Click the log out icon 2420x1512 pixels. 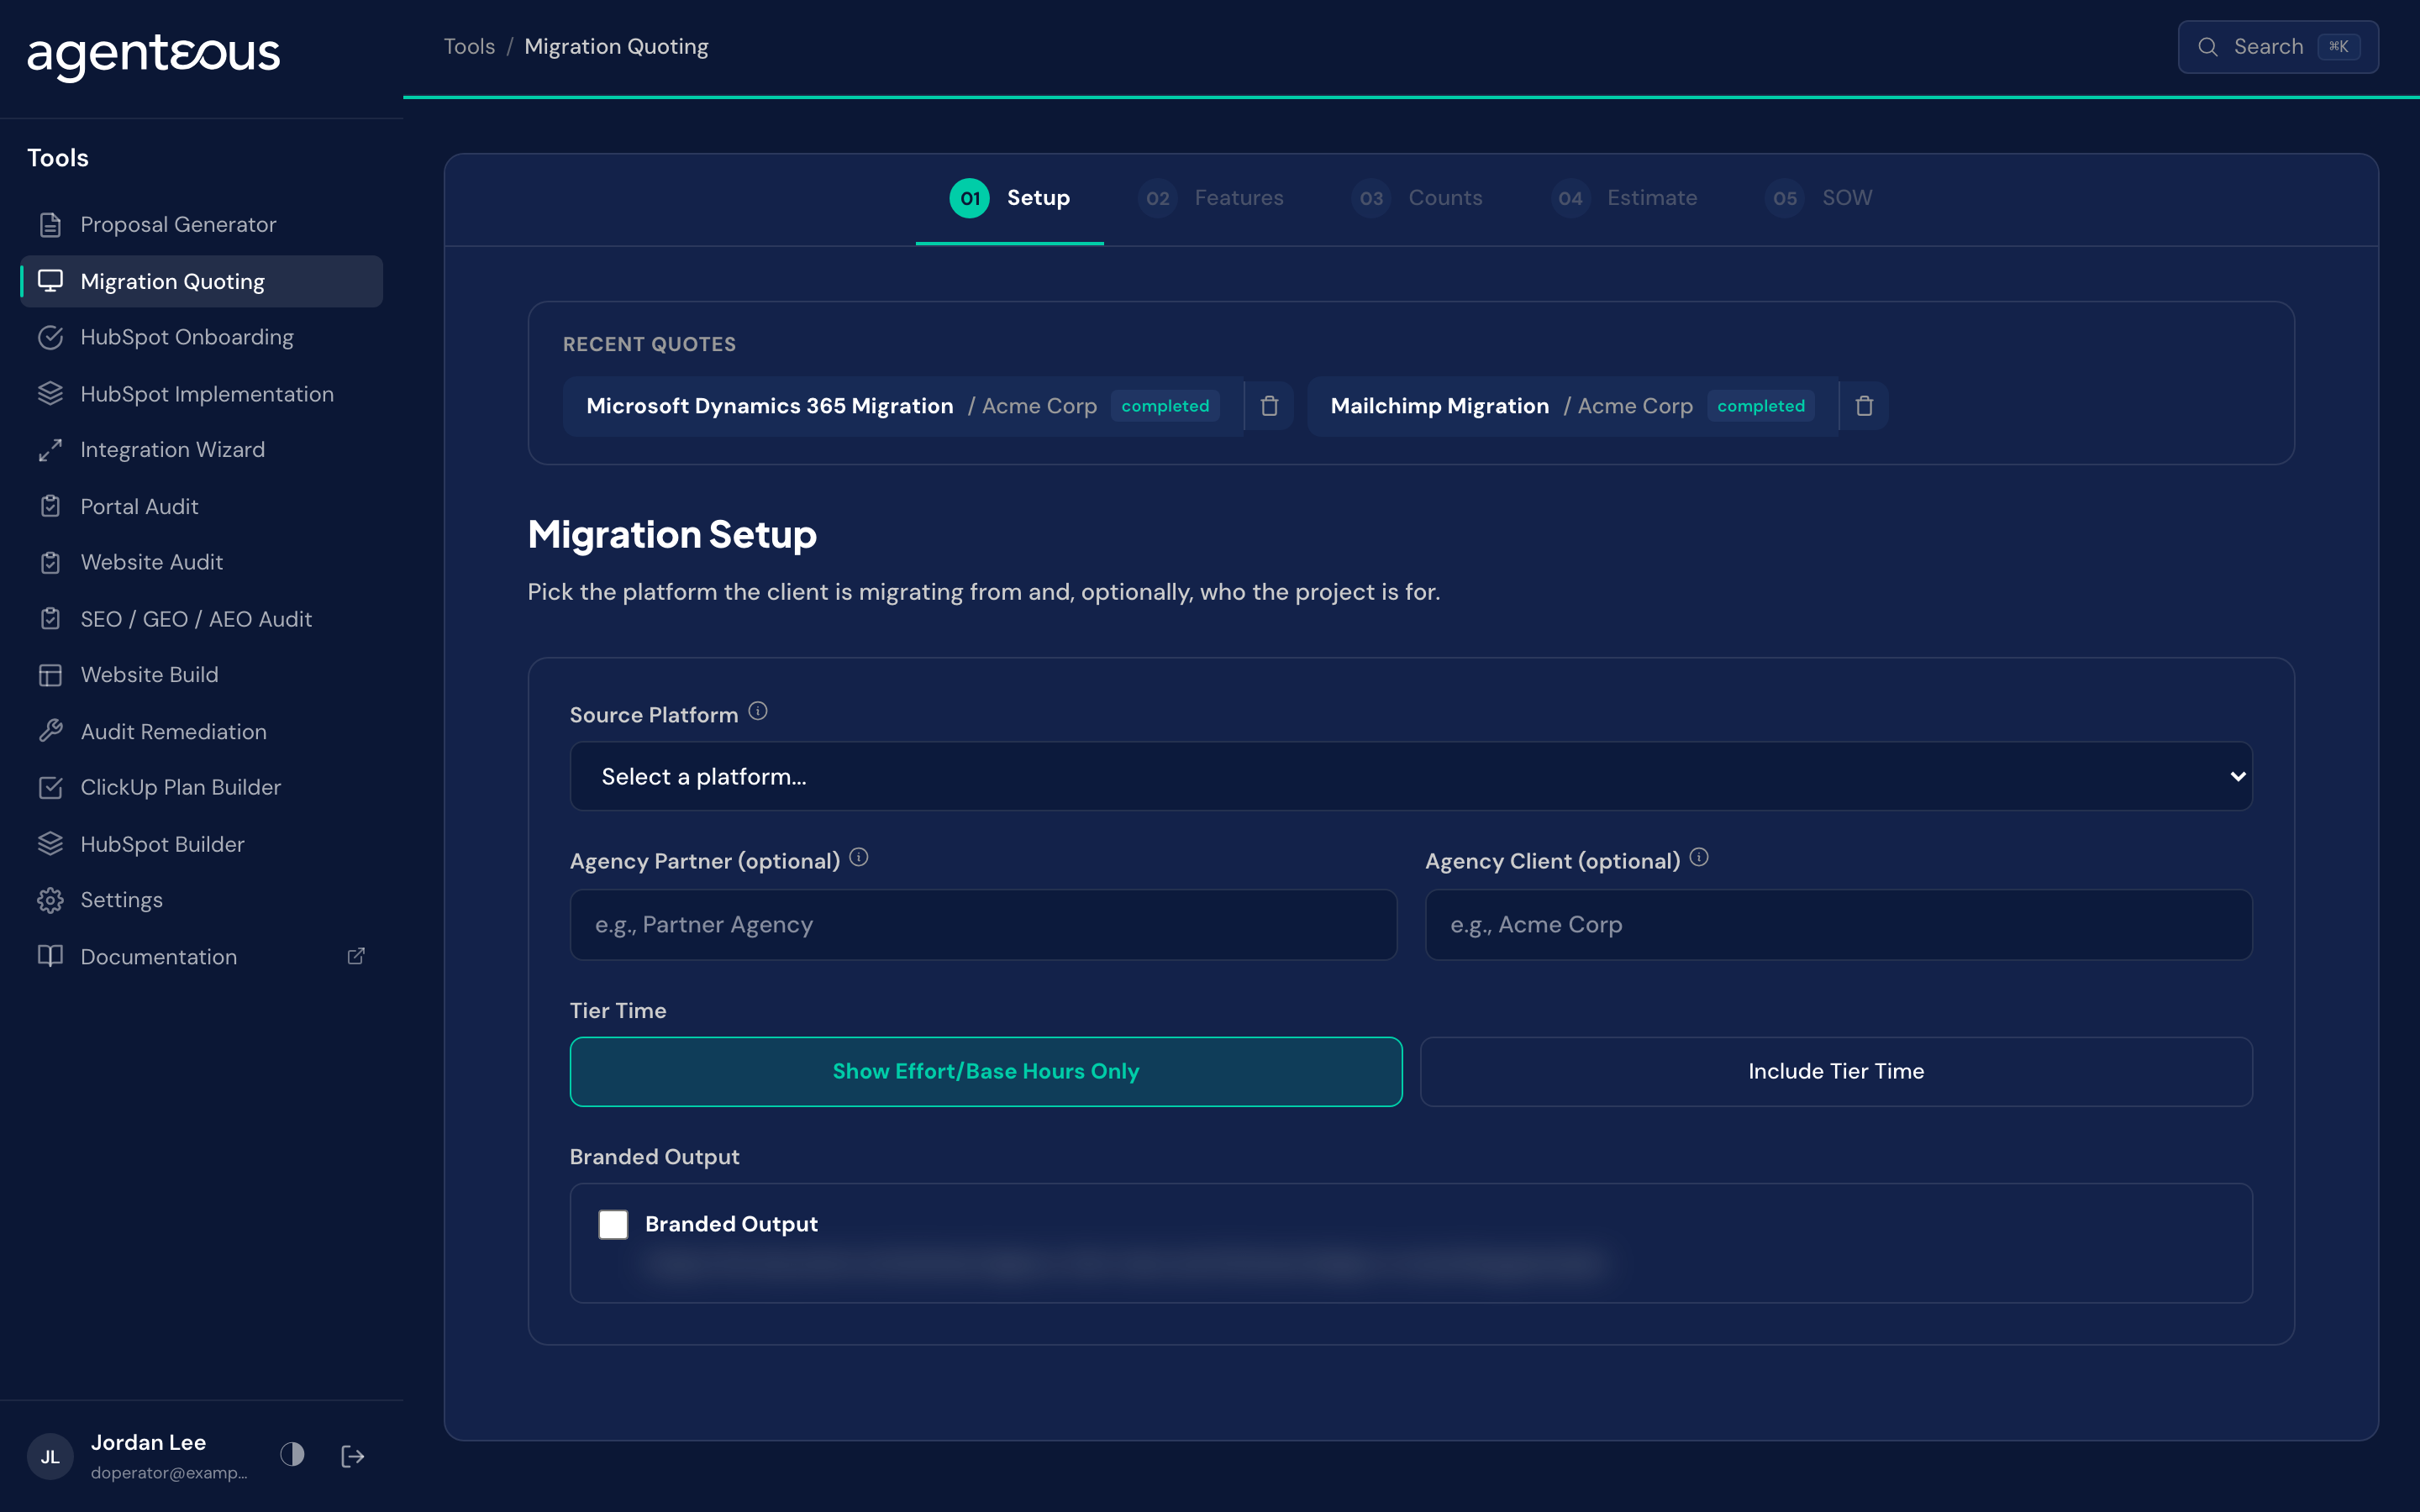(353, 1456)
